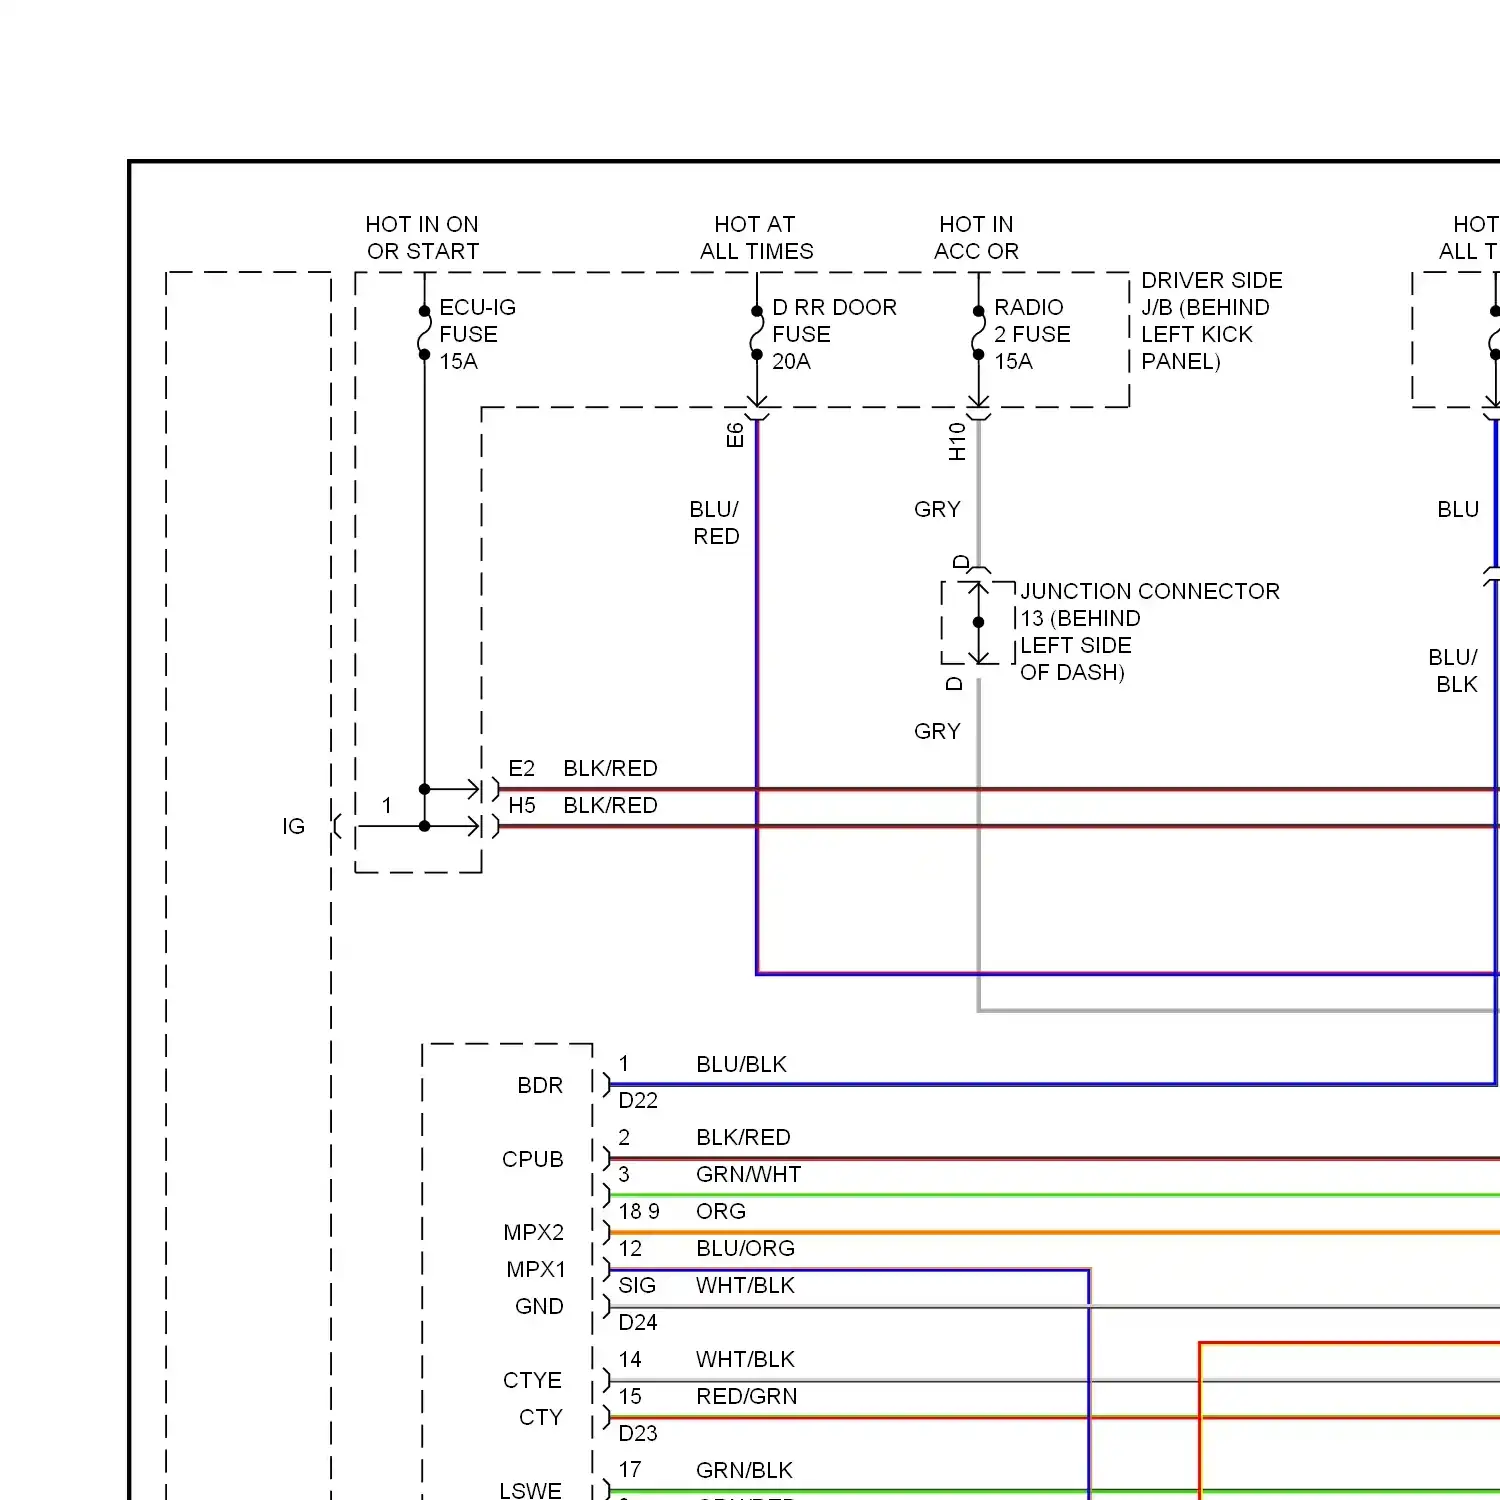Click the 'GRY' label just below H10
This screenshot has width=1500, height=1500.
pos(937,510)
